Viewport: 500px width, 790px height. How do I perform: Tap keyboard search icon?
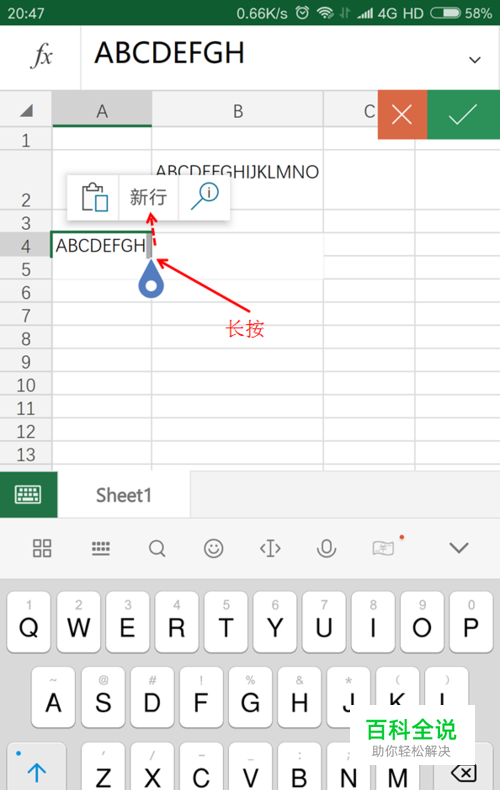tap(157, 548)
